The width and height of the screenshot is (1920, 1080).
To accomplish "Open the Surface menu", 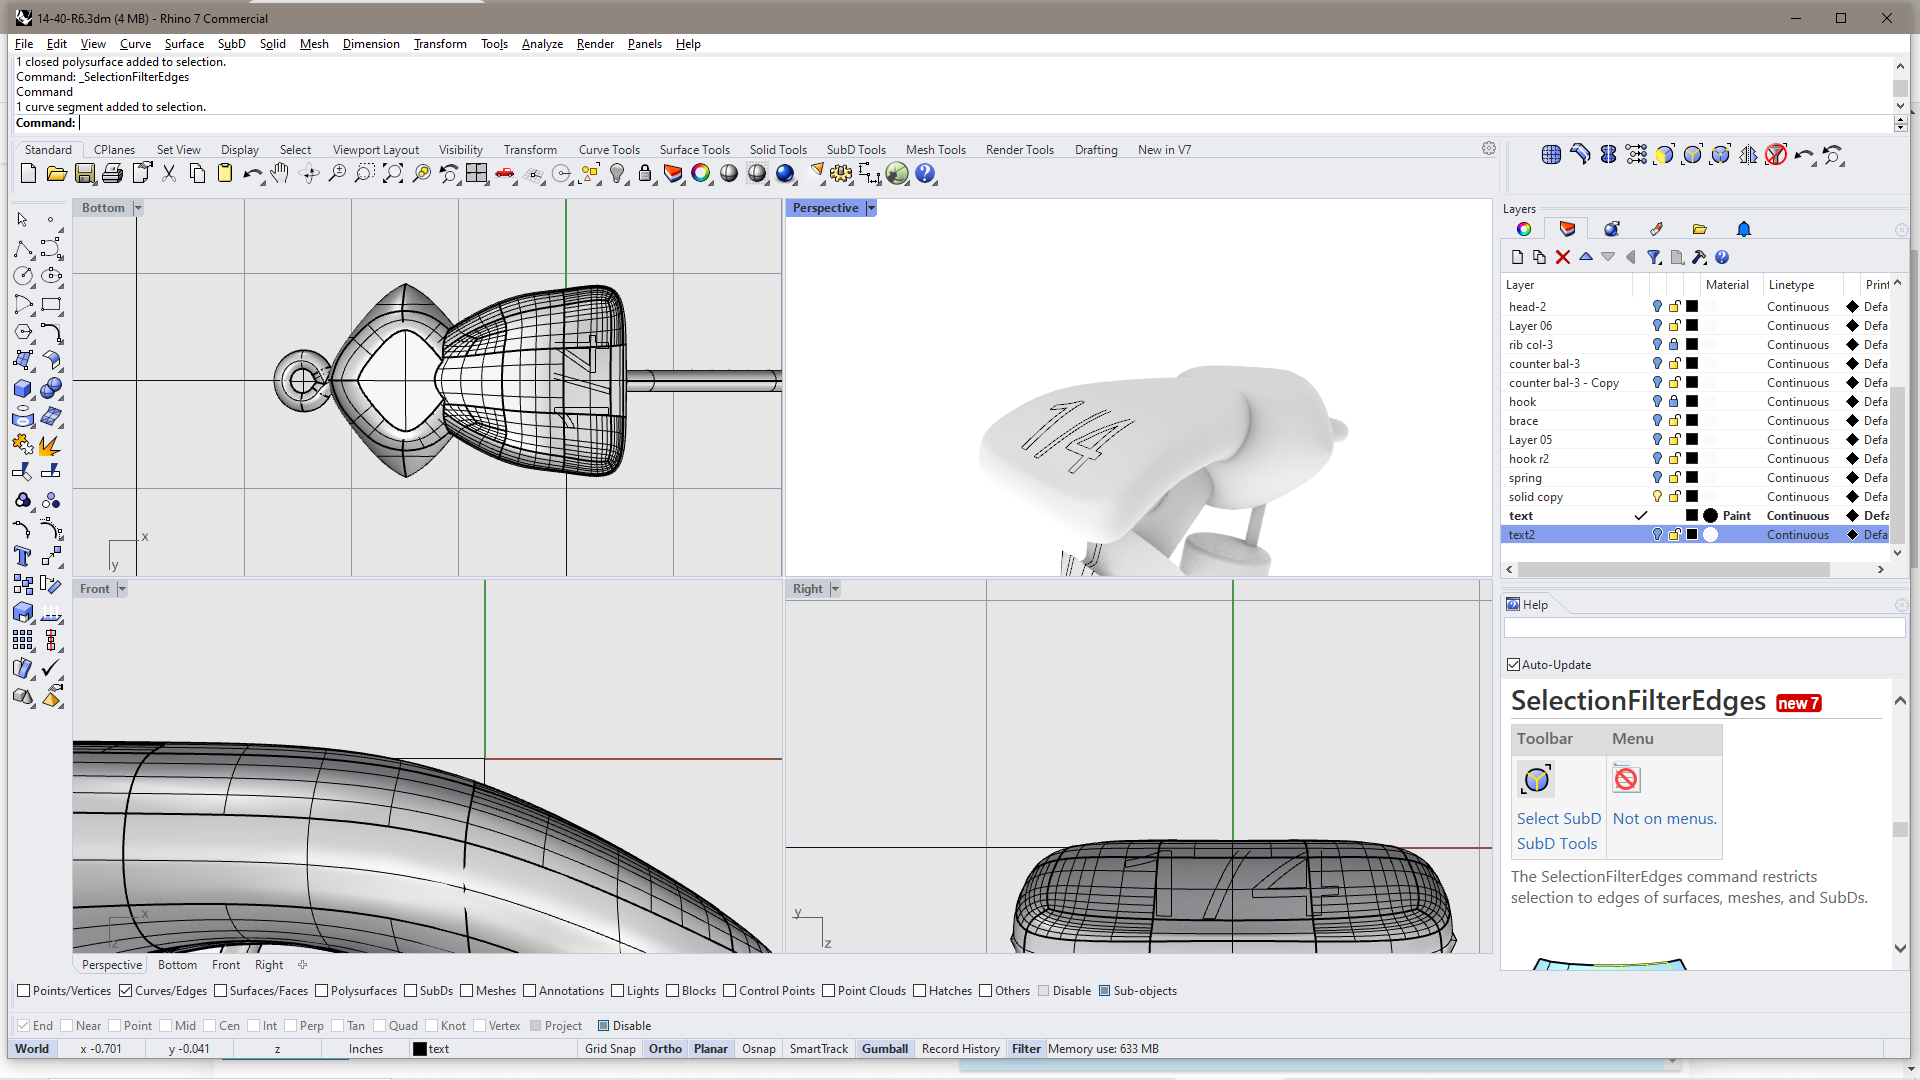I will click(x=184, y=44).
